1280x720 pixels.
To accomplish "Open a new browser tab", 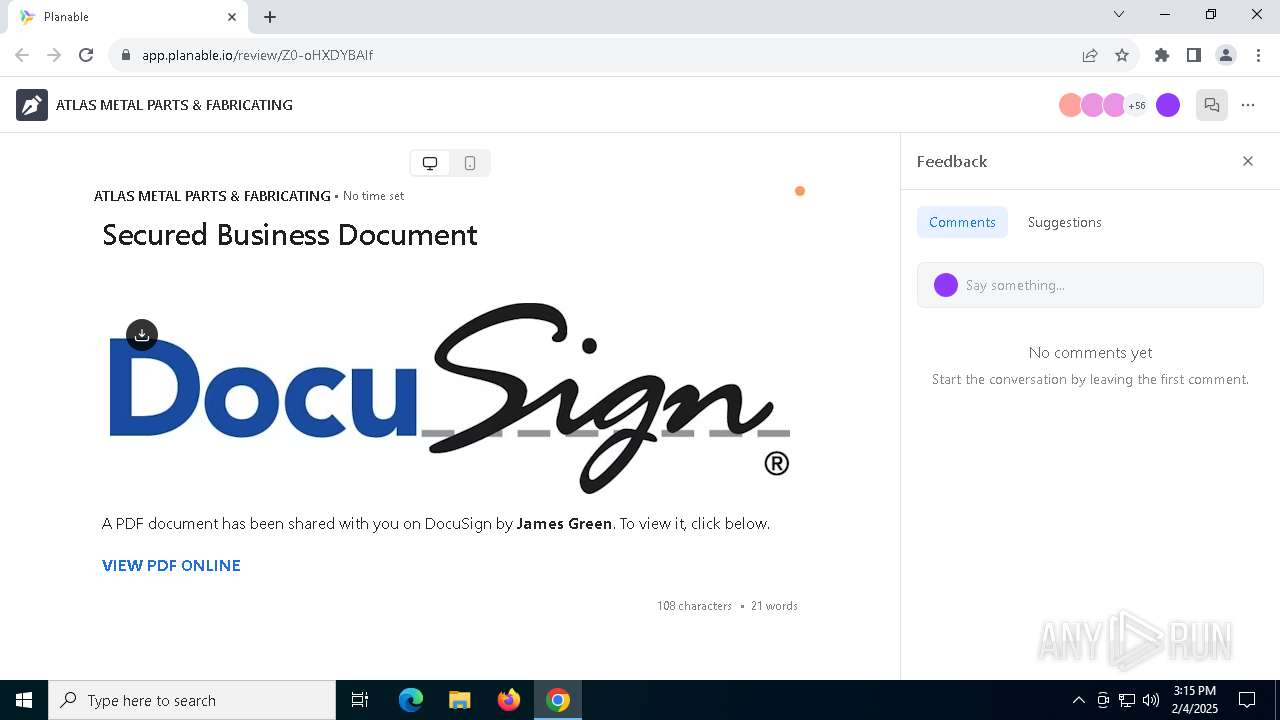I will [x=270, y=17].
